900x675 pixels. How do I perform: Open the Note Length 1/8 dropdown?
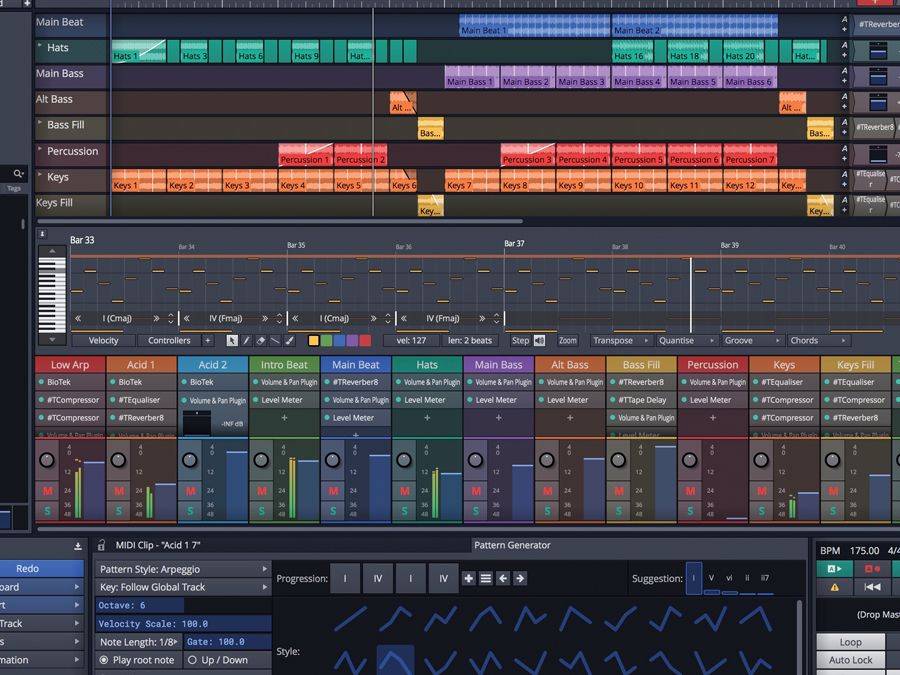pos(138,642)
